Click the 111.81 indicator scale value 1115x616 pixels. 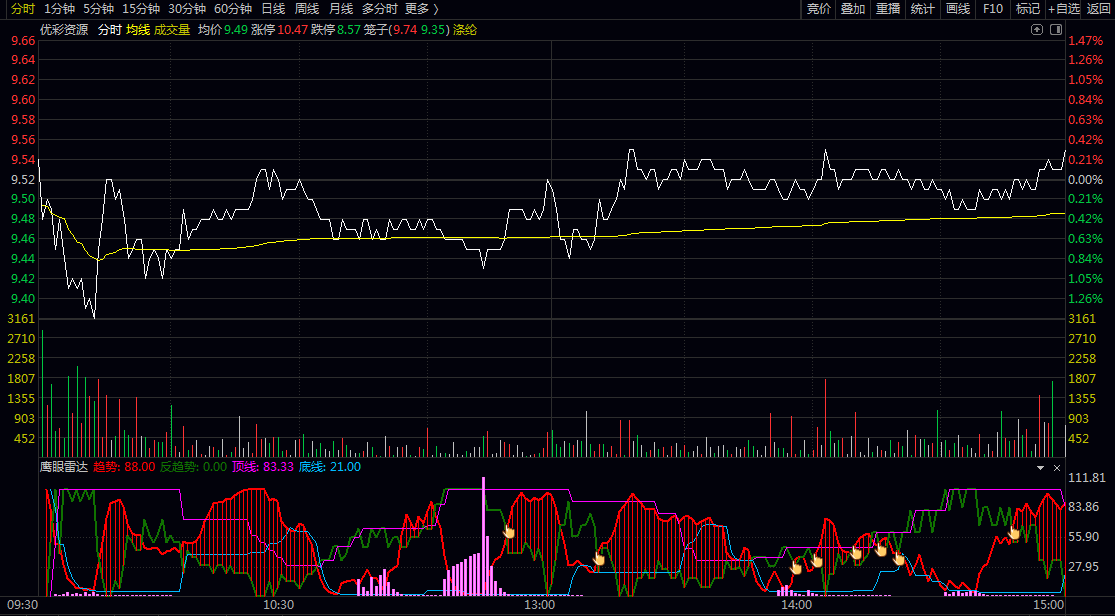(x=1087, y=478)
